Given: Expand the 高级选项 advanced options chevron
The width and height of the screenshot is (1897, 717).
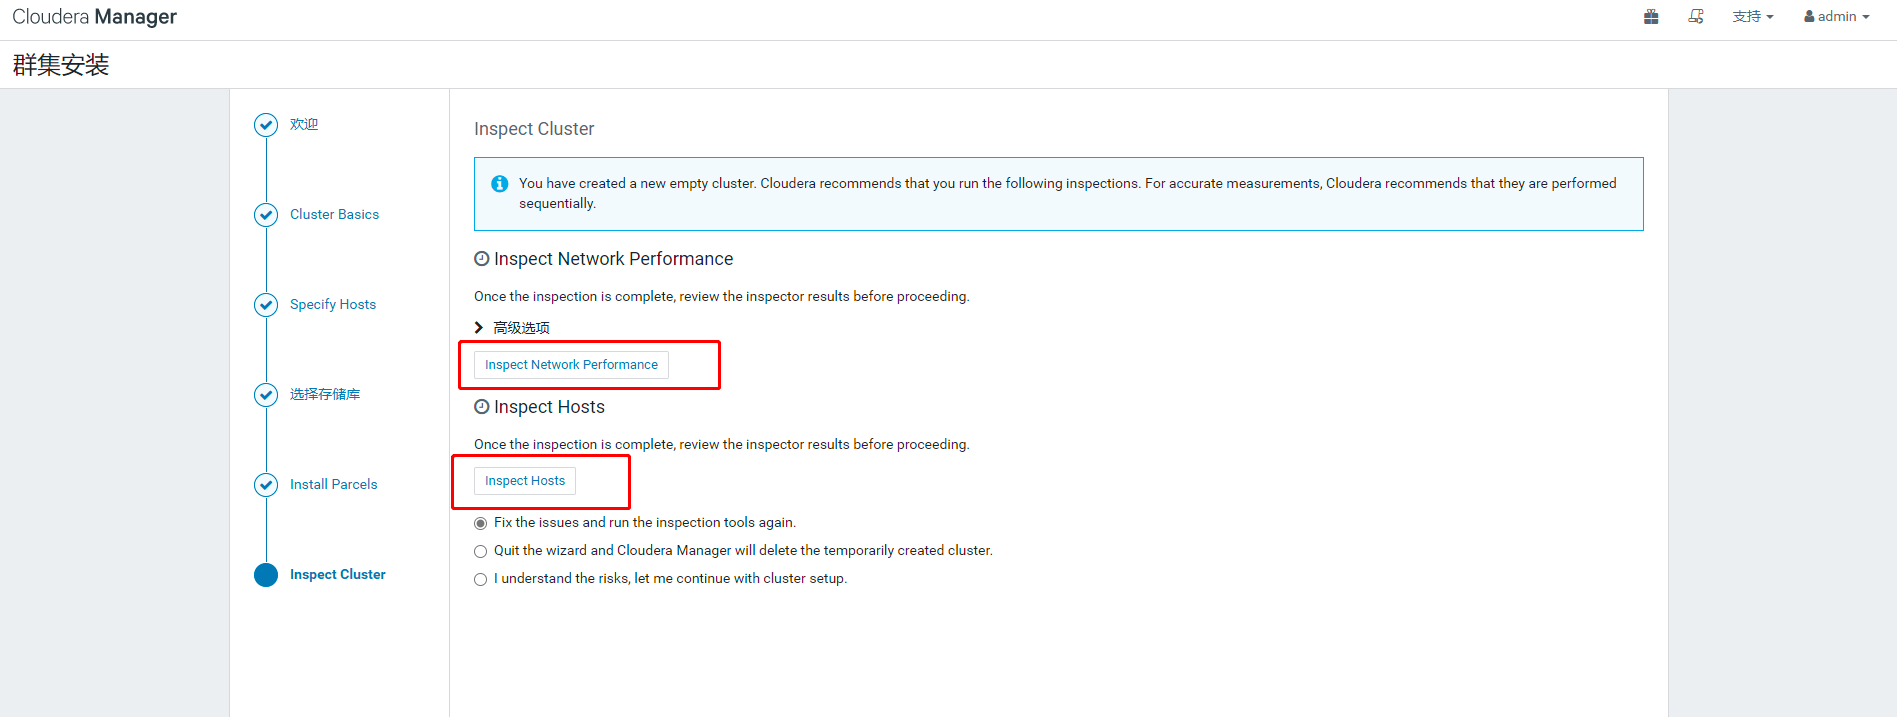Looking at the screenshot, I should [x=479, y=327].
